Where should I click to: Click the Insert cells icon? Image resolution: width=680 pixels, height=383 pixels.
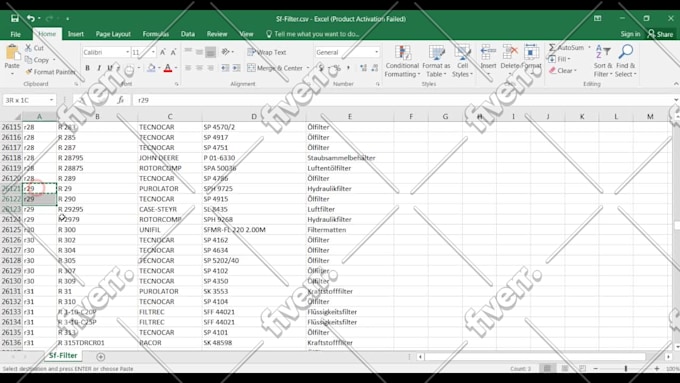(488, 52)
